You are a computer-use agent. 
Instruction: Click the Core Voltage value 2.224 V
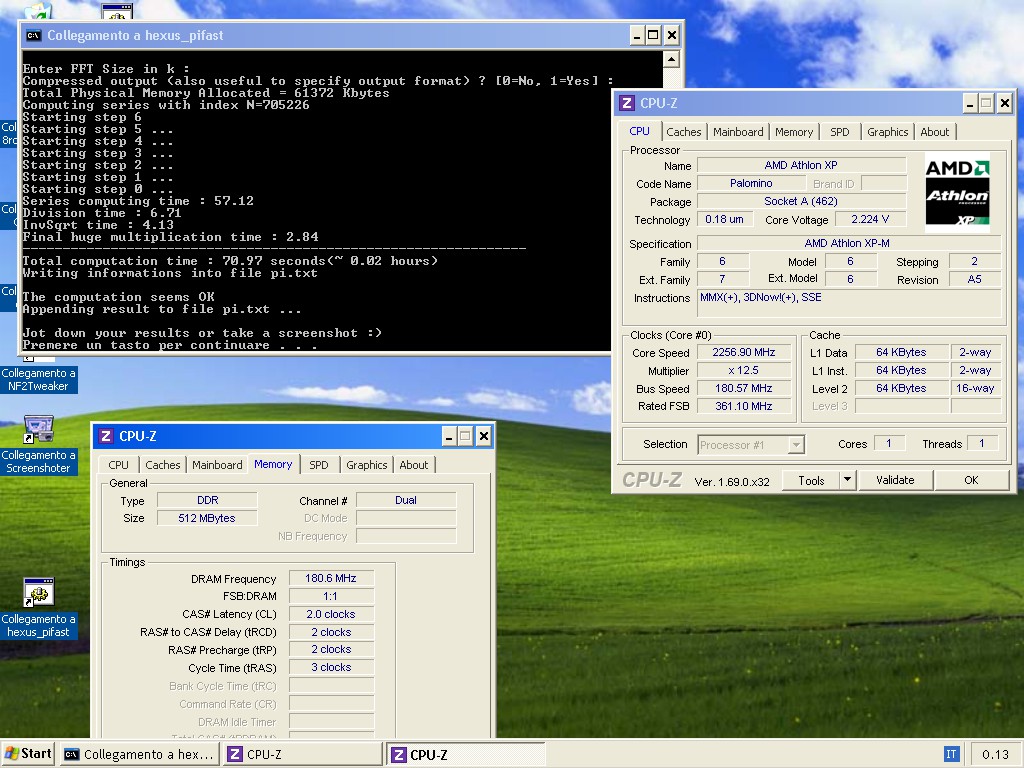[x=870, y=219]
